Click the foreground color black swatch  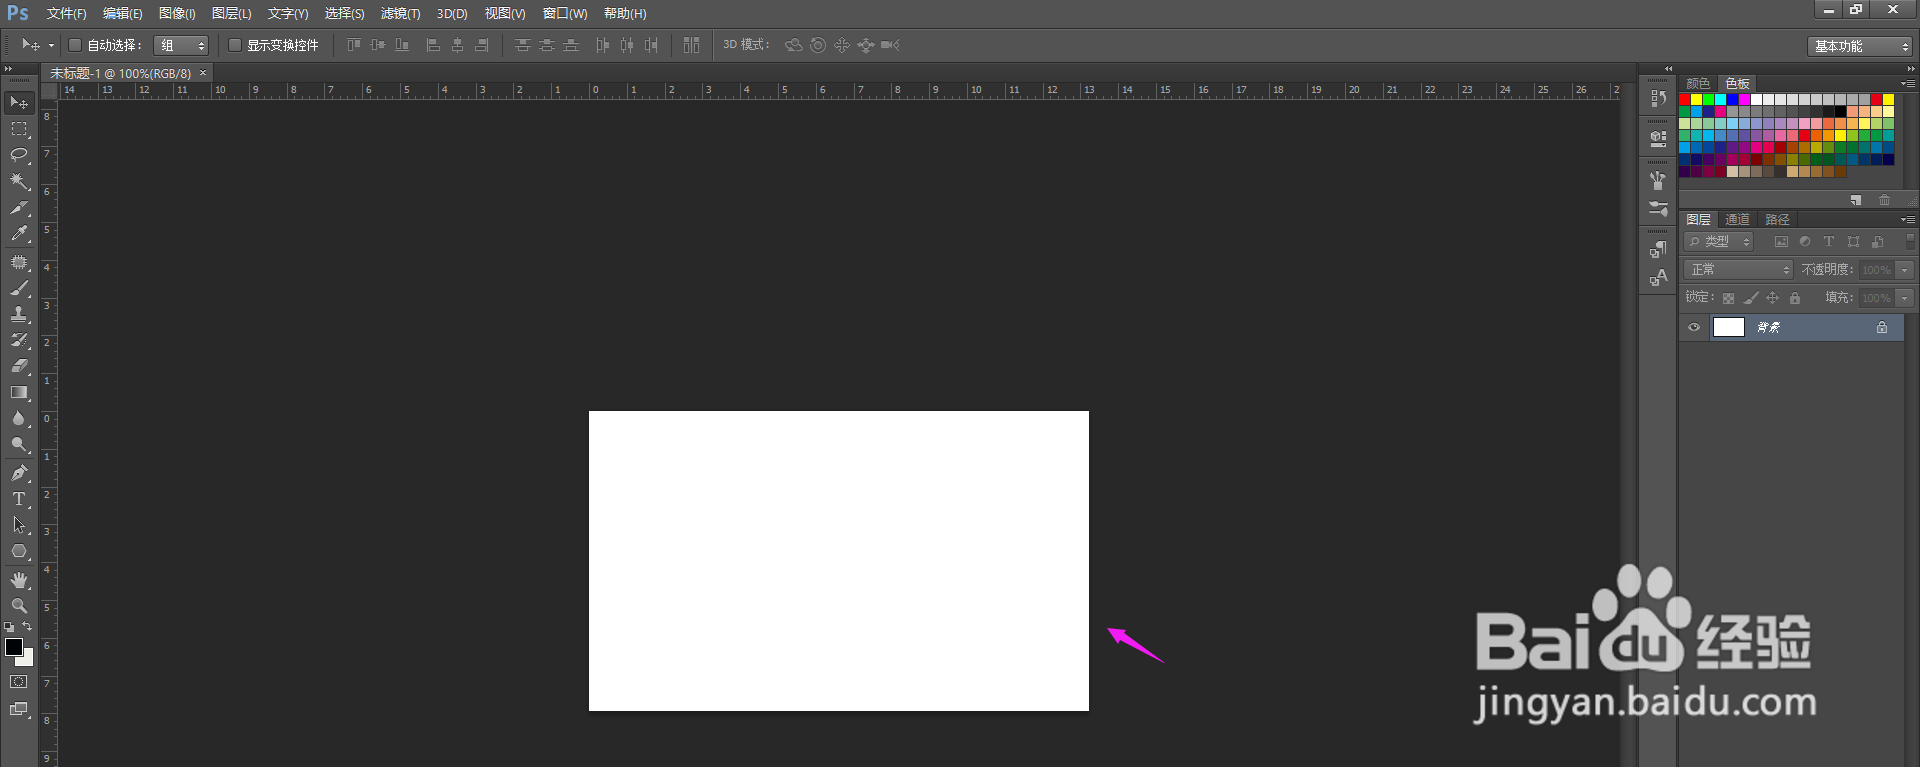tap(13, 647)
